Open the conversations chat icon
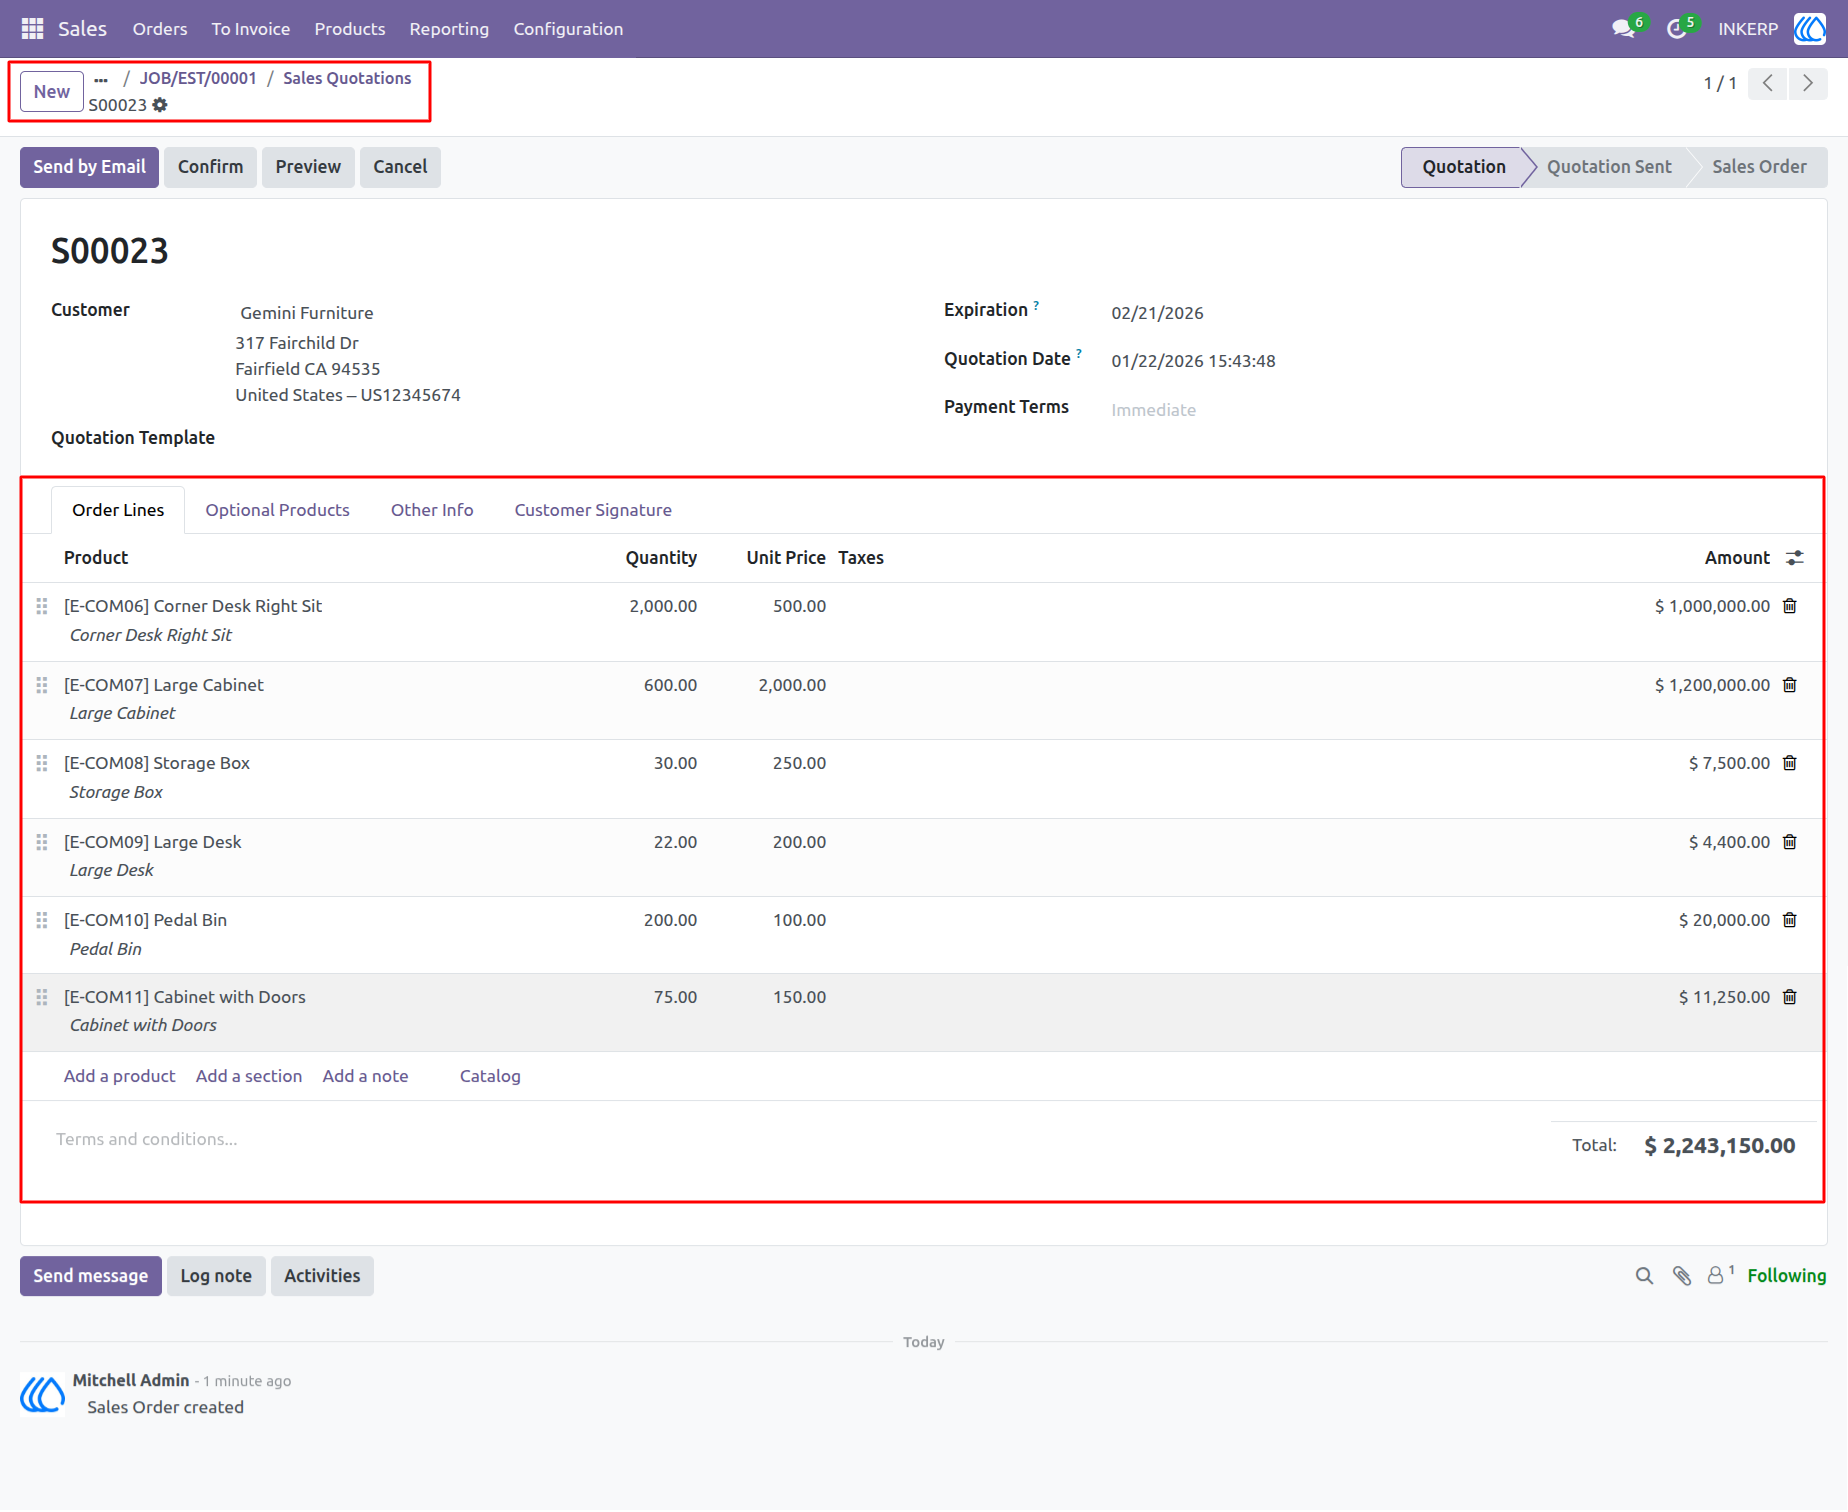1848x1512 pixels. tap(1623, 29)
